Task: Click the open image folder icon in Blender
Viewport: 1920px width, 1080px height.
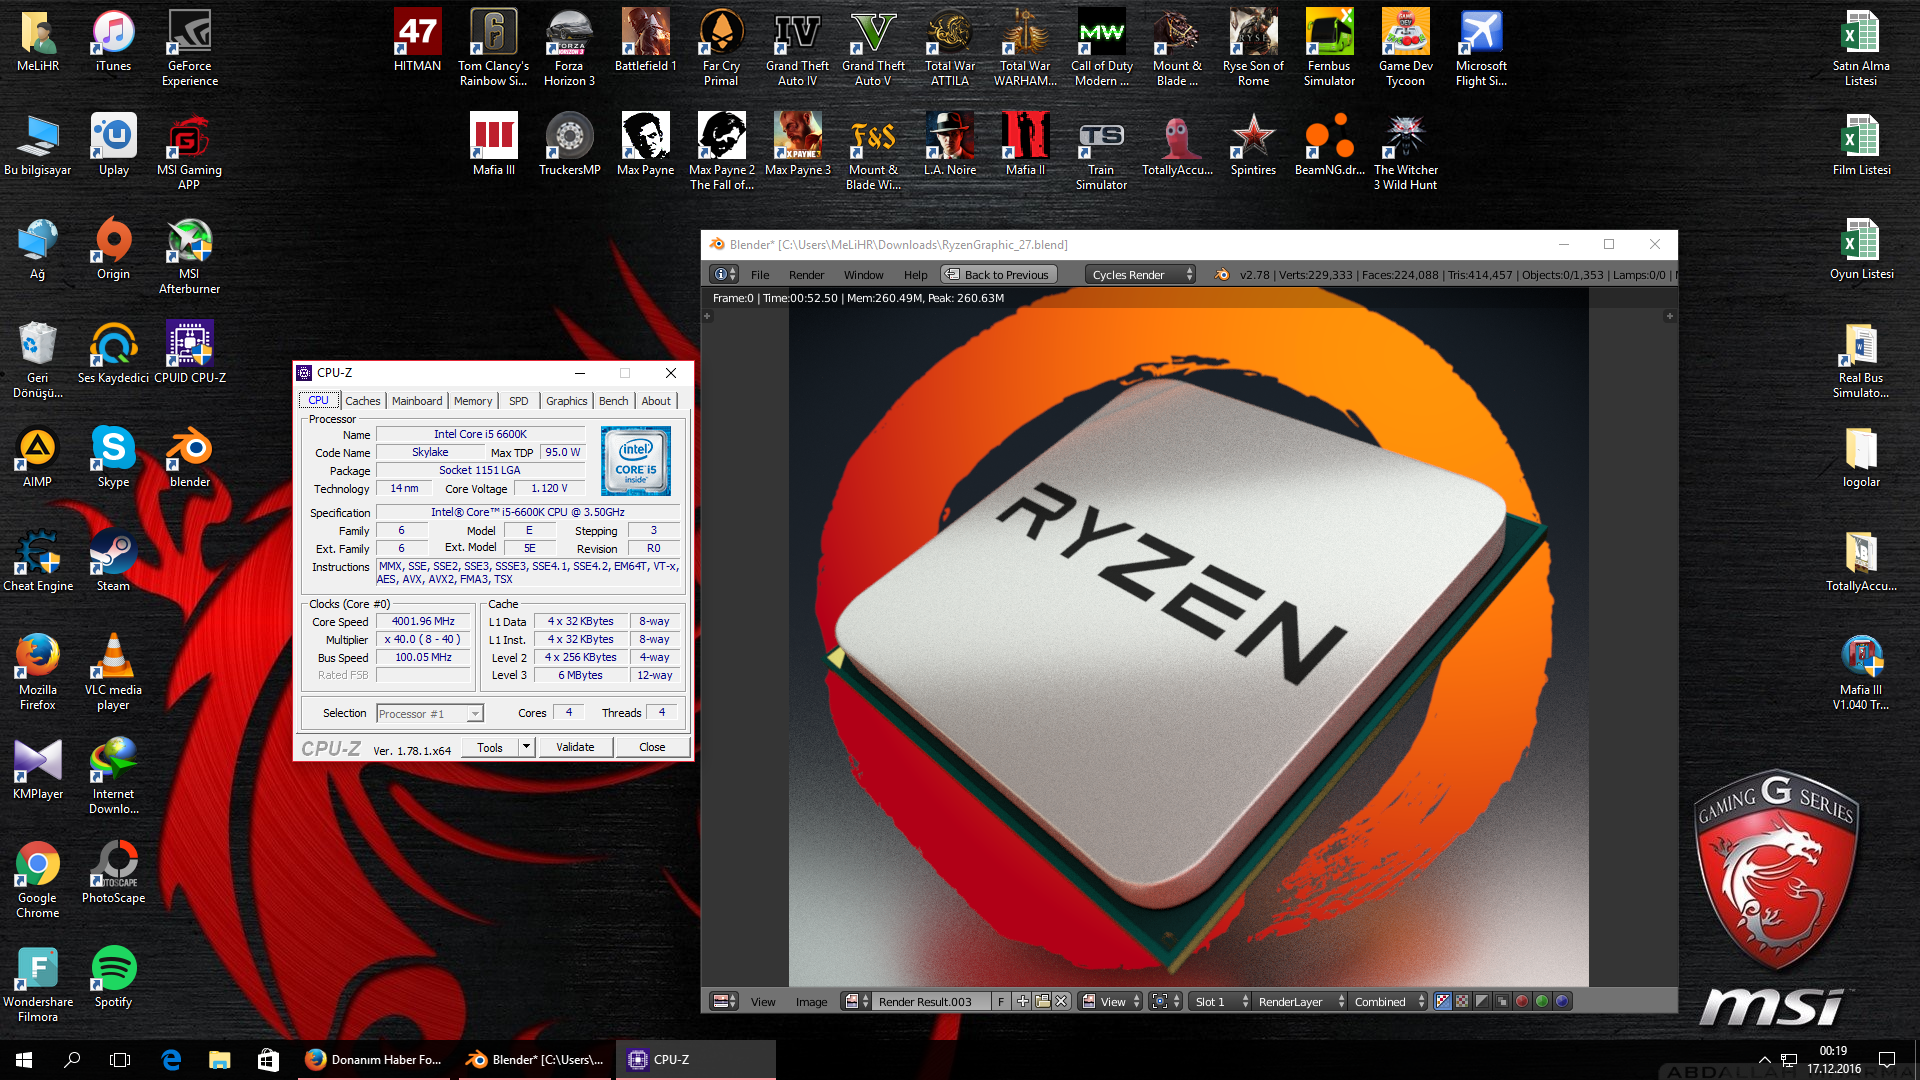Action: (1042, 1001)
